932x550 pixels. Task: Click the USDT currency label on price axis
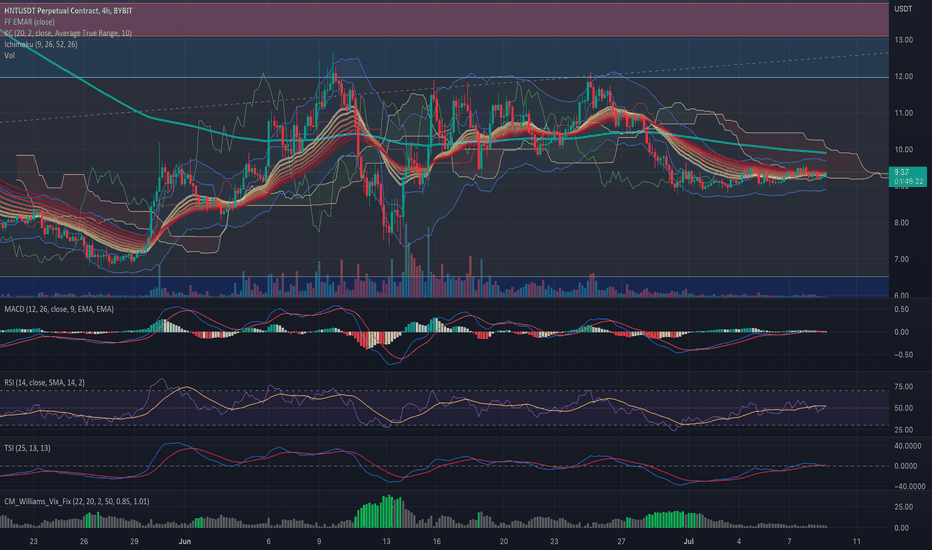903,9
